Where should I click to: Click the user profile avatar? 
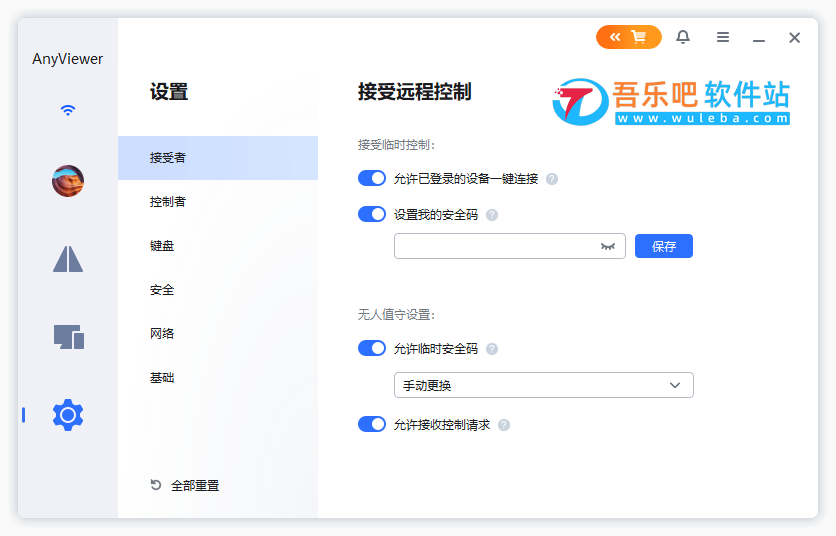[x=68, y=181]
